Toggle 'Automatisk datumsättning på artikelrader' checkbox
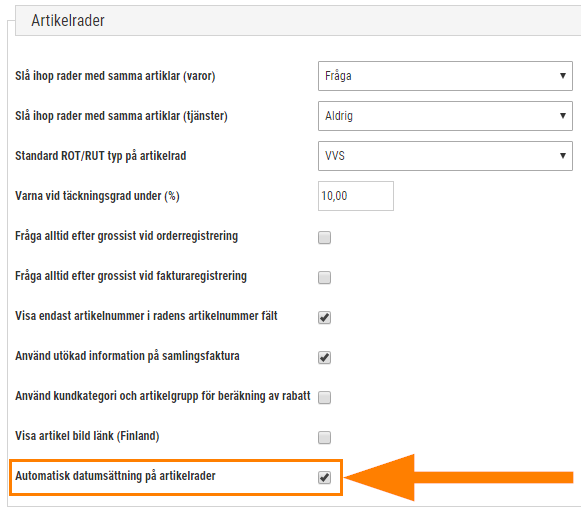This screenshot has width=581, height=514. tap(324, 477)
